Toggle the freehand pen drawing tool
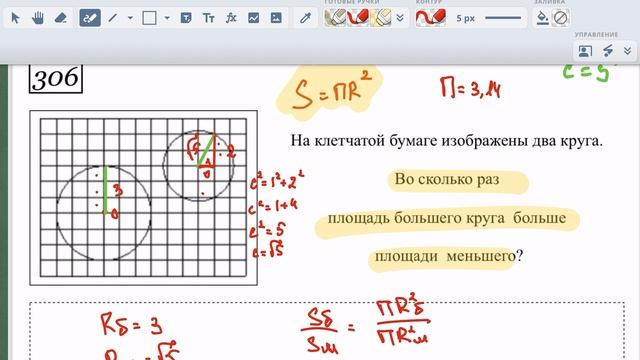The height and width of the screenshot is (360, 640). (x=90, y=18)
